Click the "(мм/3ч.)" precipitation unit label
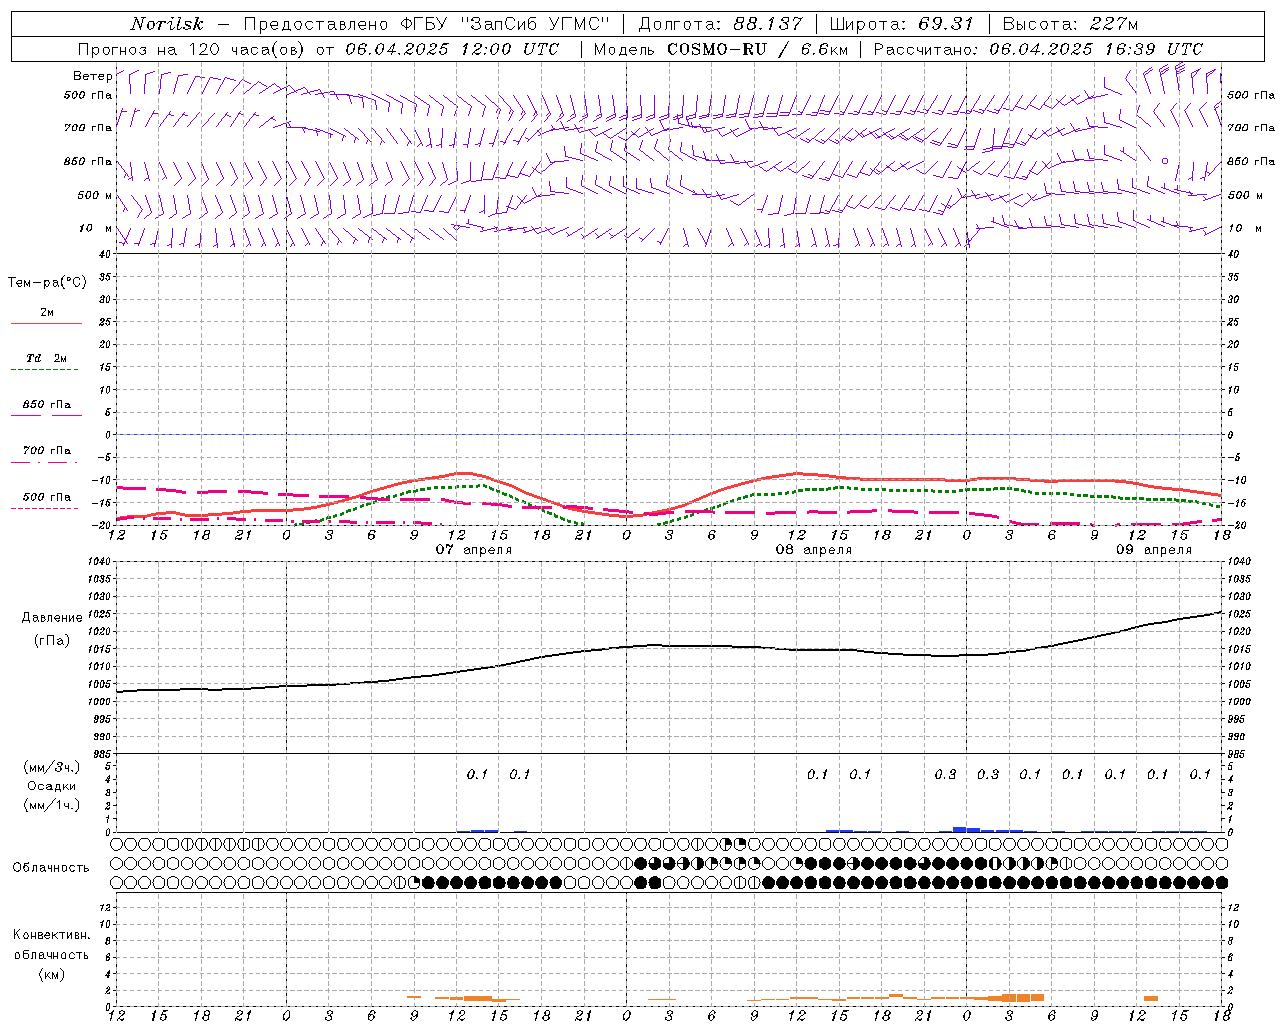1280x1024 pixels. coord(52,767)
